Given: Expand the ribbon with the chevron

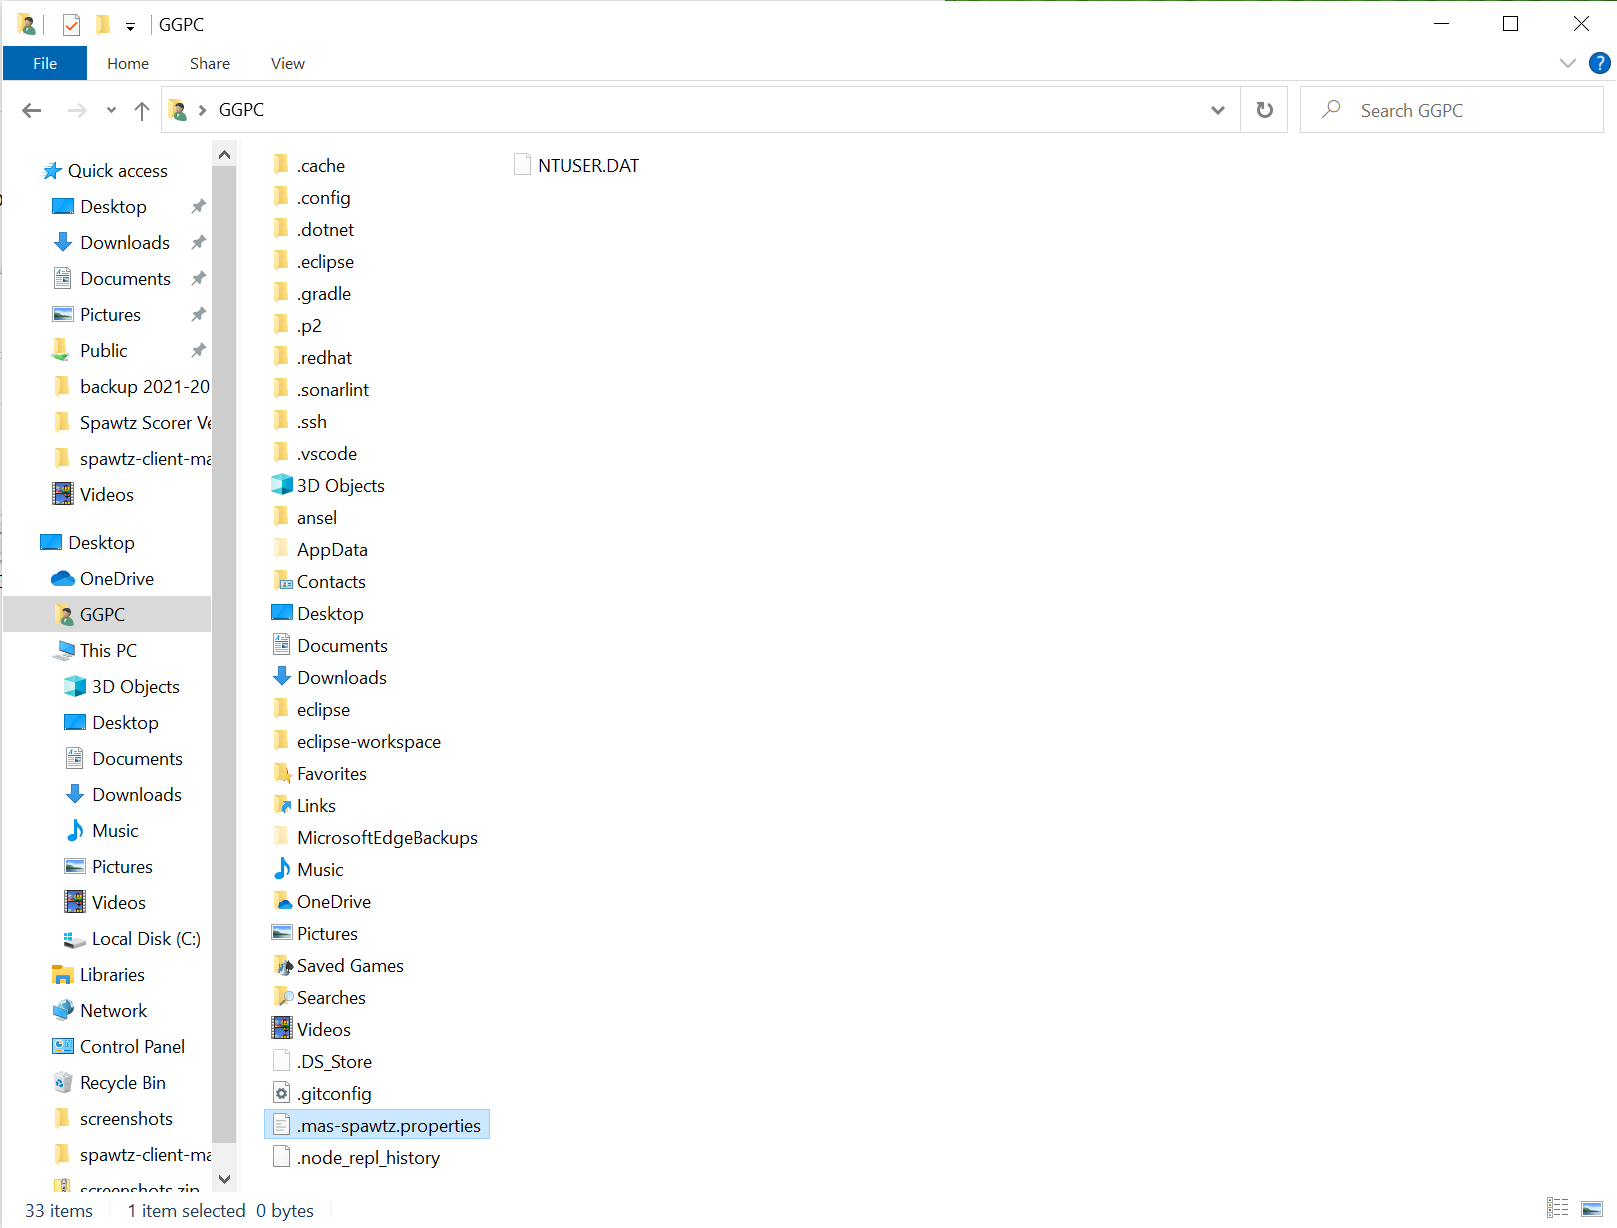Looking at the screenshot, I should click(x=1567, y=63).
